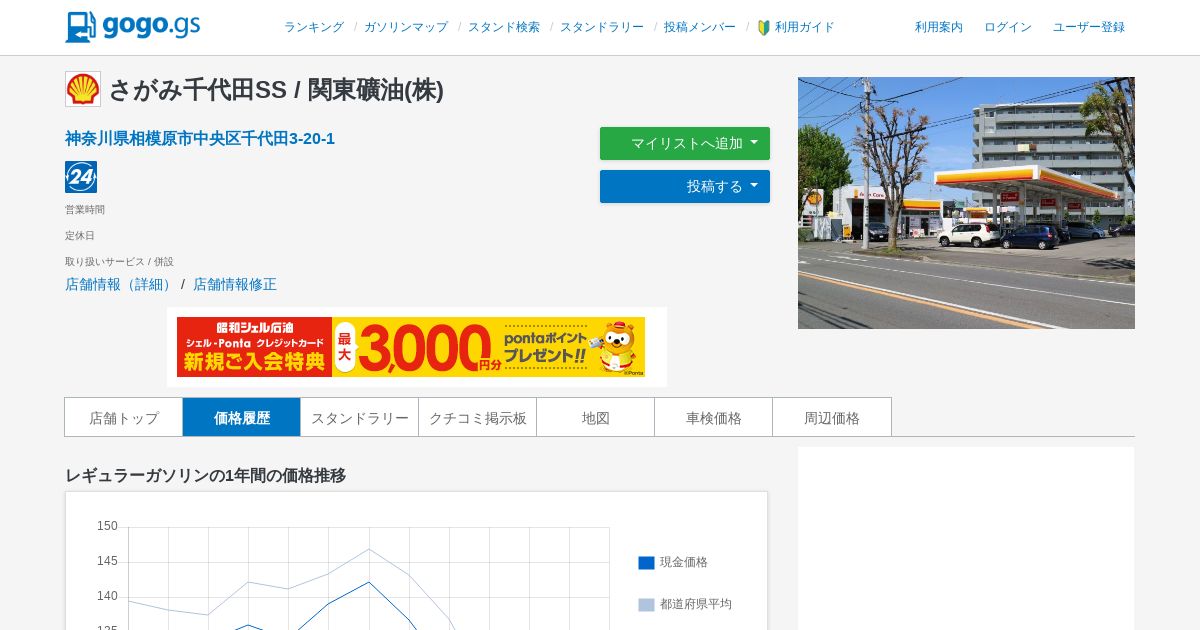Click the 145 value on chart axis

click(x=107, y=561)
